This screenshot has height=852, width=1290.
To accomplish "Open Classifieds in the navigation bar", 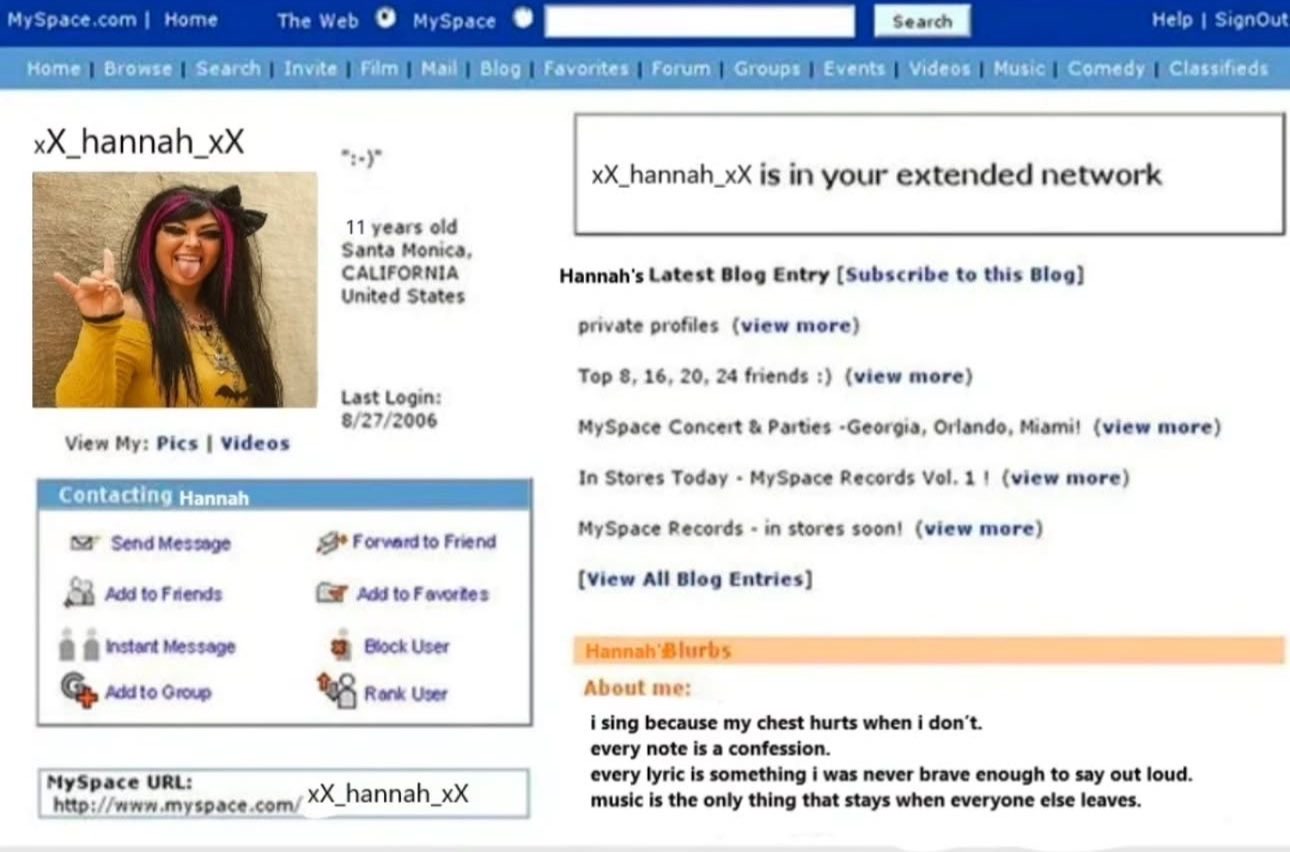I will point(1218,68).
